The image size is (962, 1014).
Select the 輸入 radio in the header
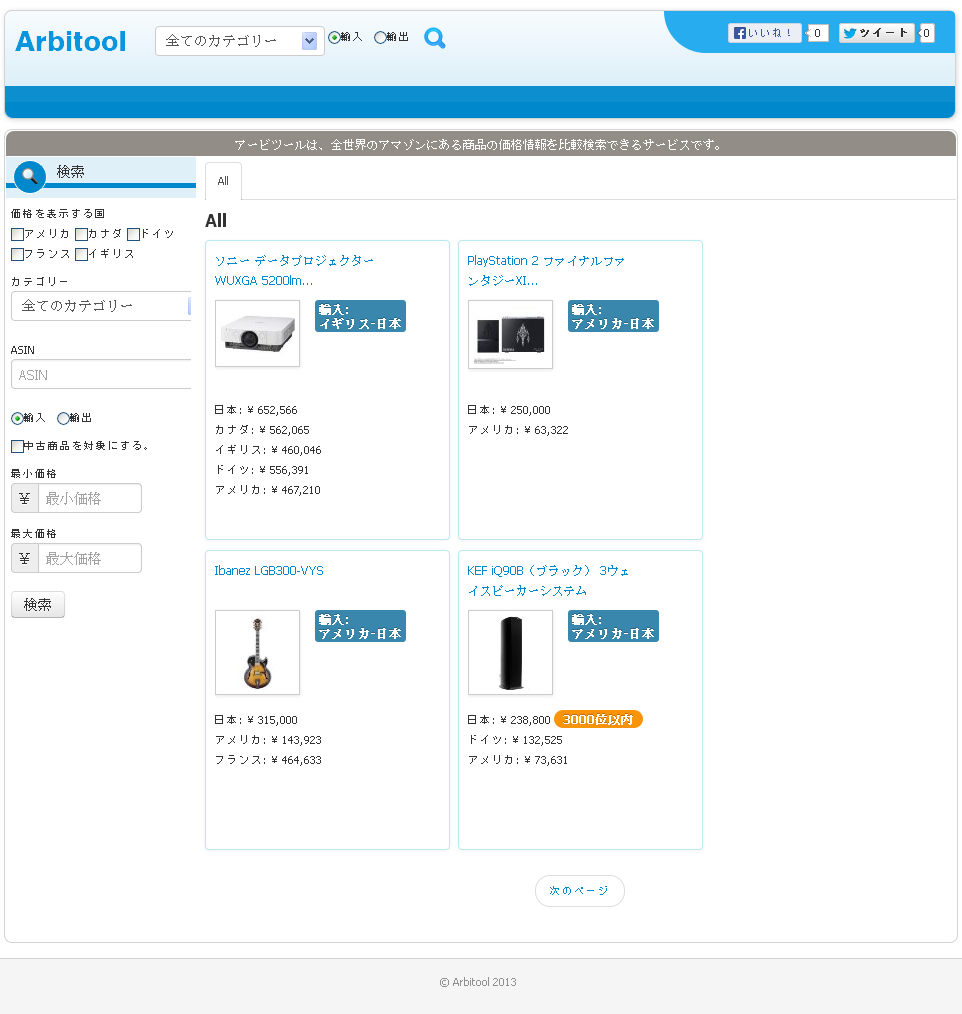[x=334, y=38]
